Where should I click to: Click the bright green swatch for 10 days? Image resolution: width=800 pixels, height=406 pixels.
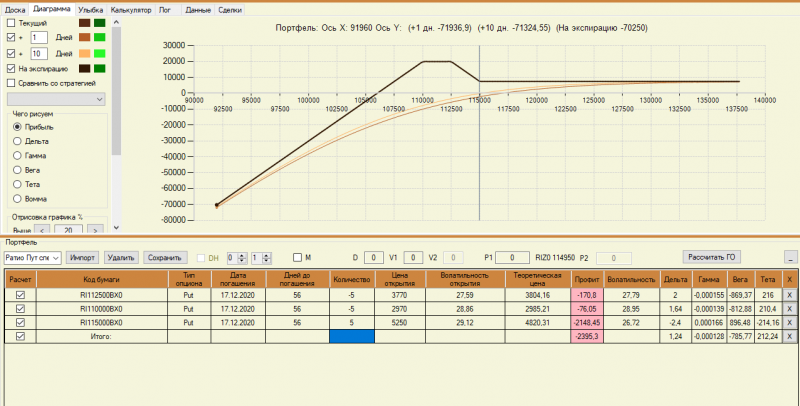pyautogui.click(x=99, y=53)
